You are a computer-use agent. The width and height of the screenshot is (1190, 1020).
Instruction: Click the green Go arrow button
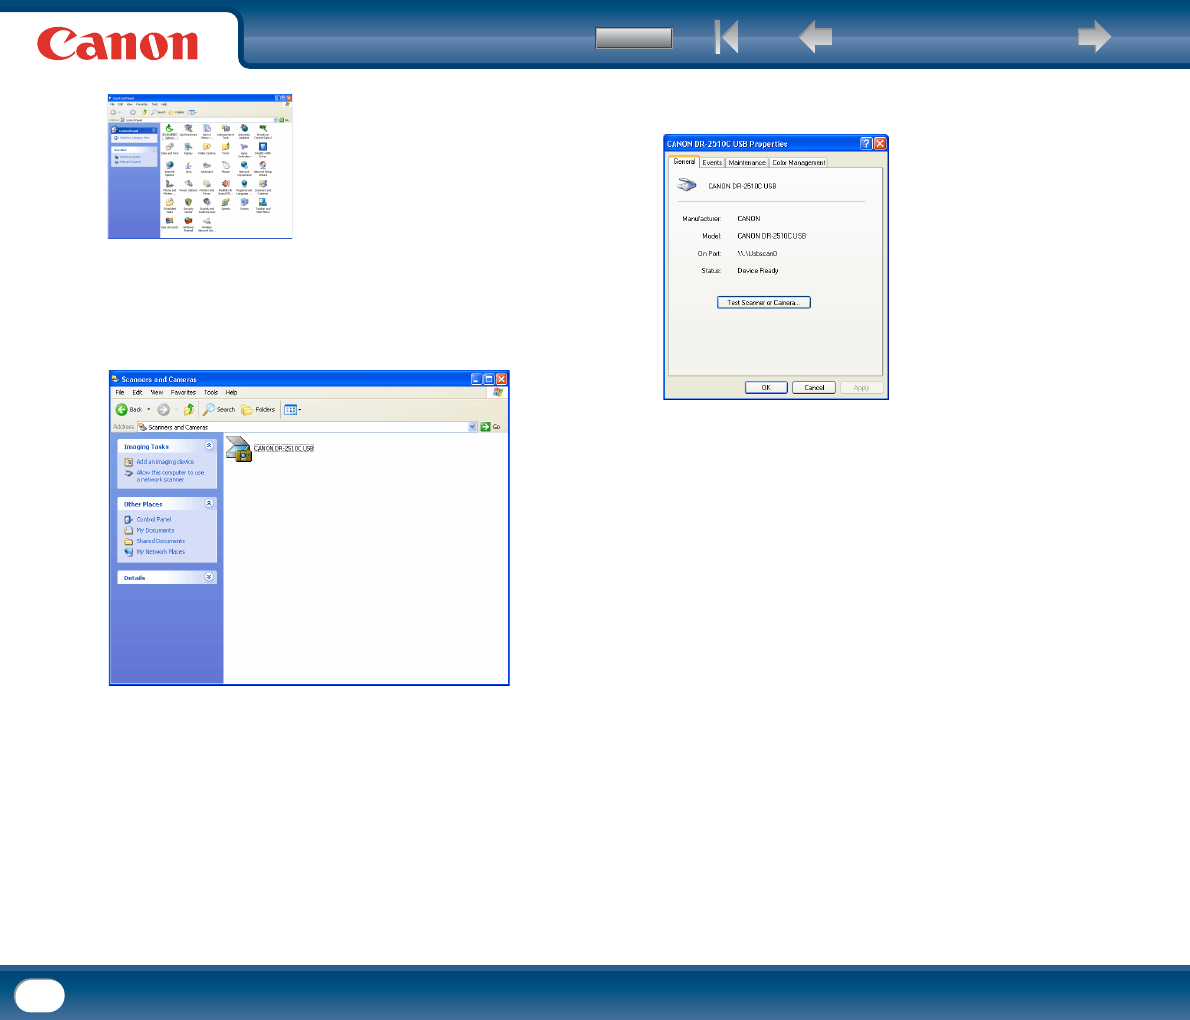click(x=486, y=427)
